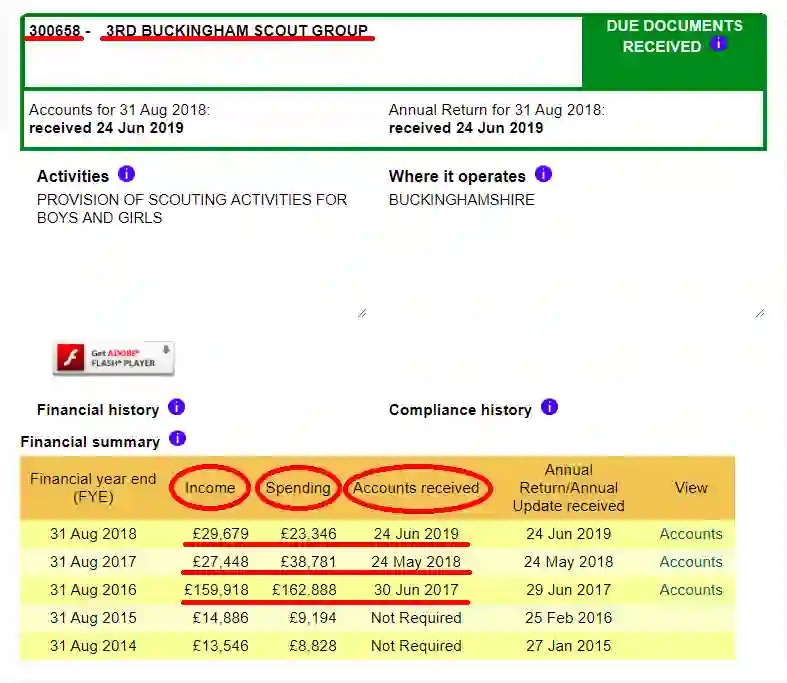
Task: View Accounts for 31 Aug 2016
Action: 690,590
